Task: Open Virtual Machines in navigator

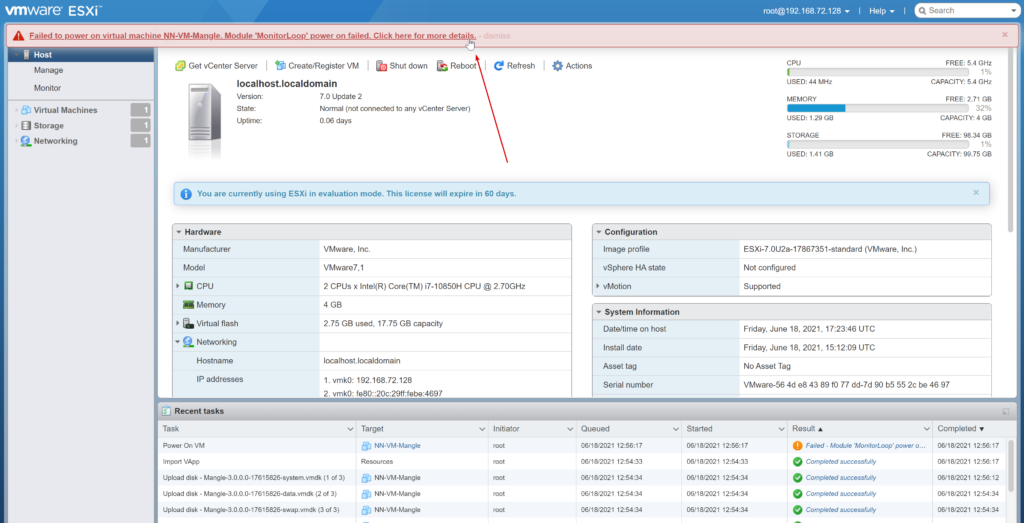Action: point(65,110)
